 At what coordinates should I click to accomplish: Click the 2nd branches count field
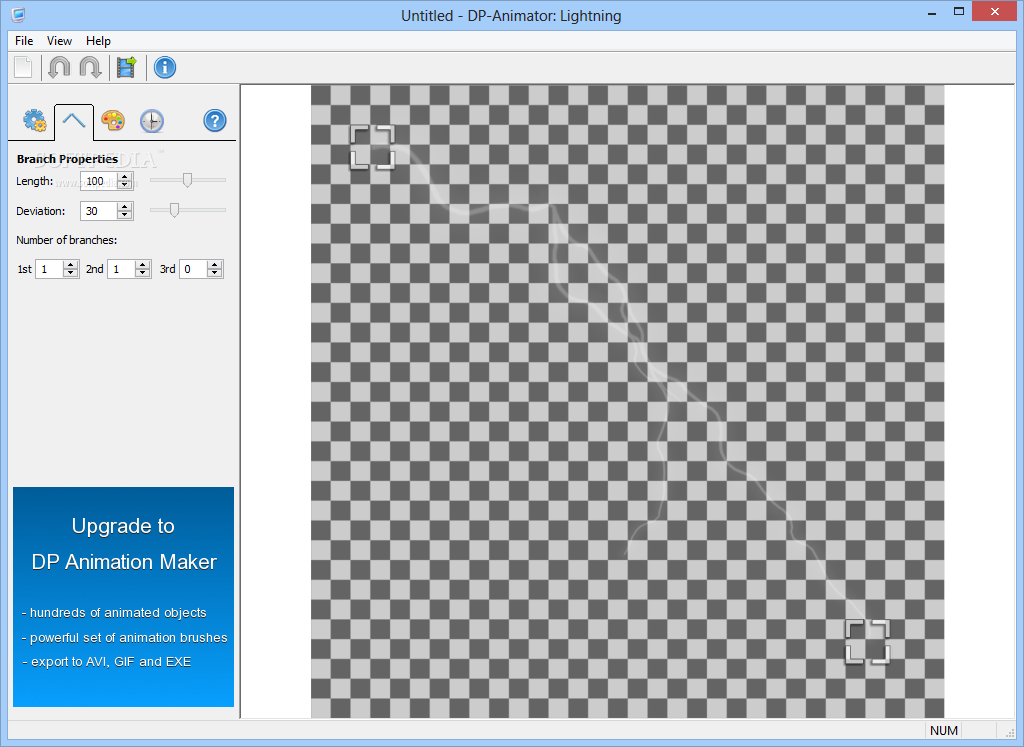tap(121, 269)
